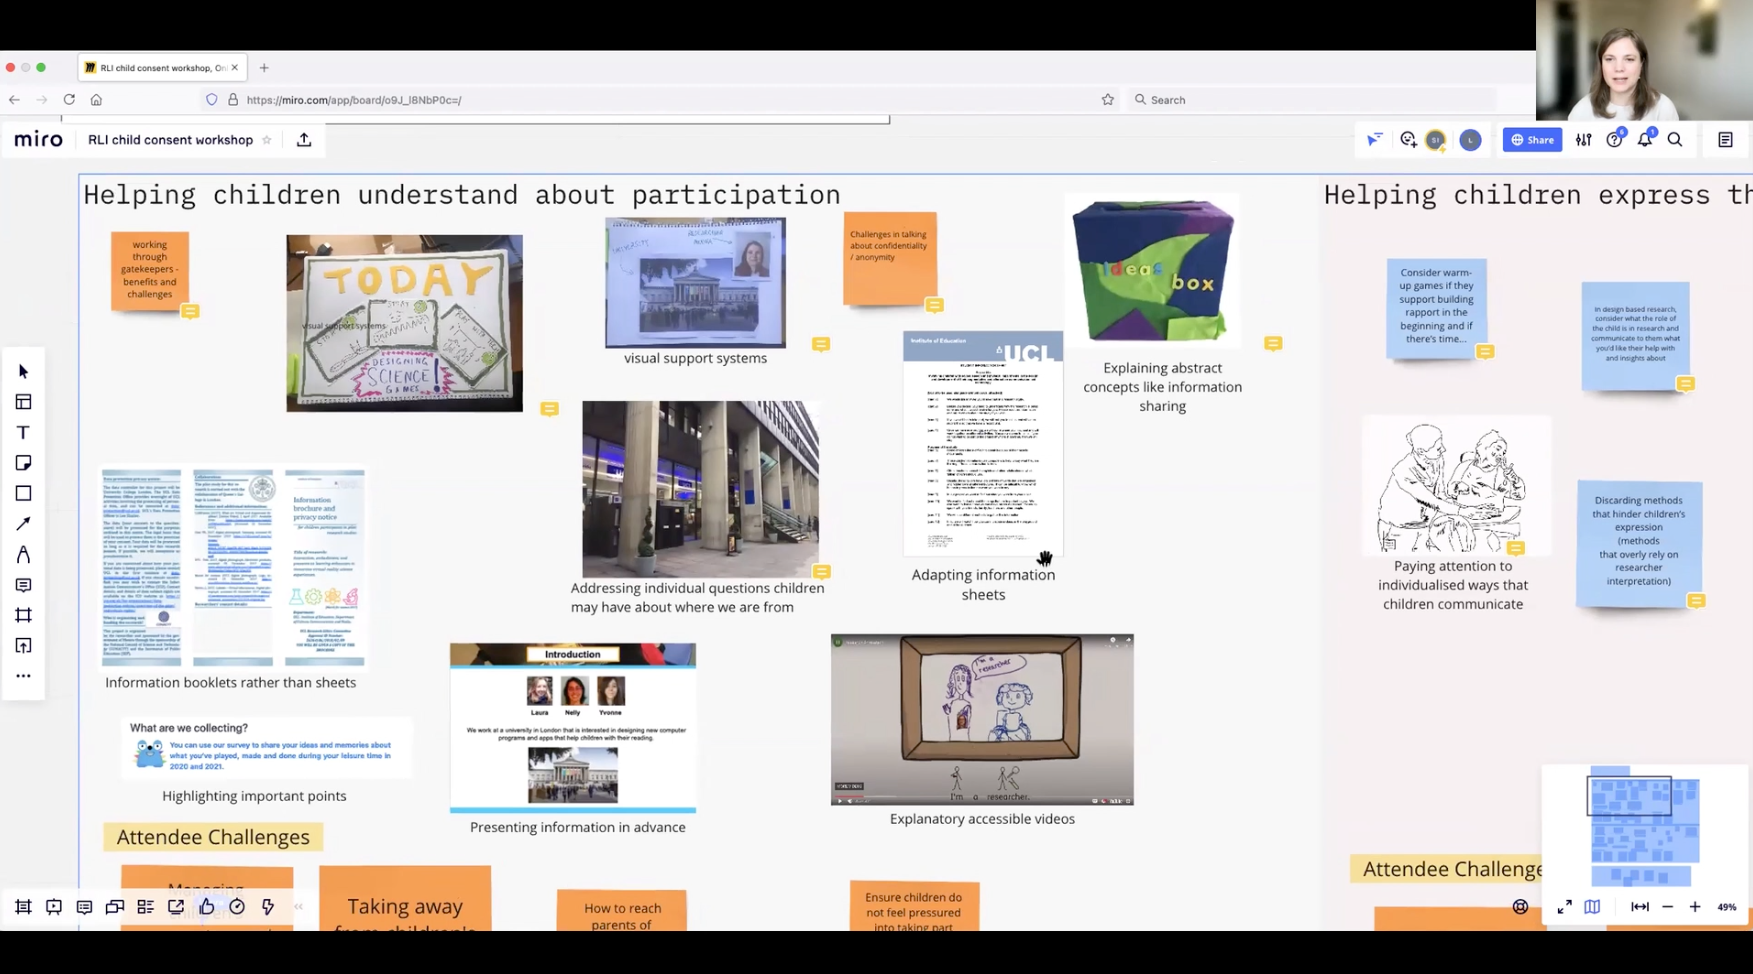Select the Comment tool
This screenshot has height=974, width=1753.
[x=23, y=585]
